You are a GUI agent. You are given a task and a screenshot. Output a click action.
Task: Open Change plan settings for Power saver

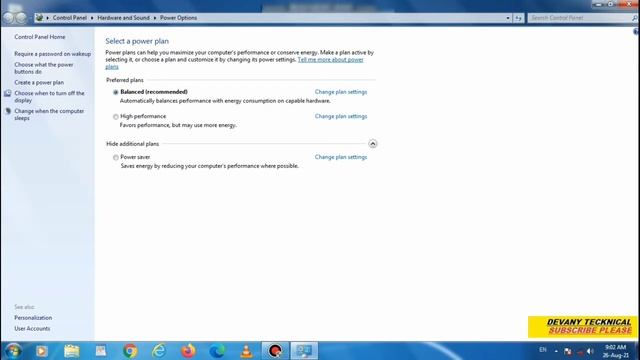pyautogui.click(x=341, y=157)
